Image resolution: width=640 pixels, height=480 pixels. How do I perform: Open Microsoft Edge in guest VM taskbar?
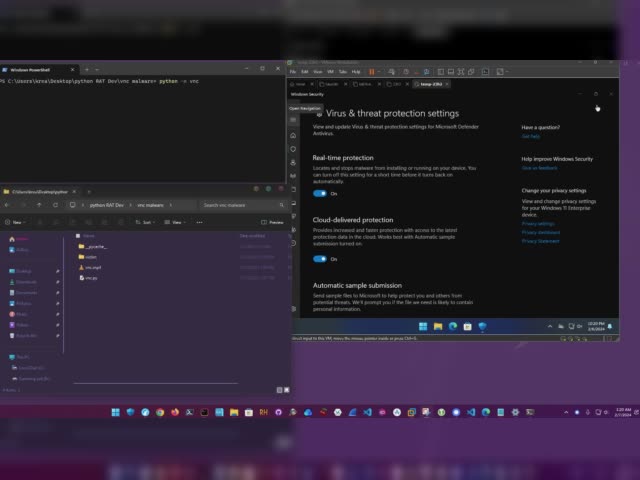pos(453,326)
